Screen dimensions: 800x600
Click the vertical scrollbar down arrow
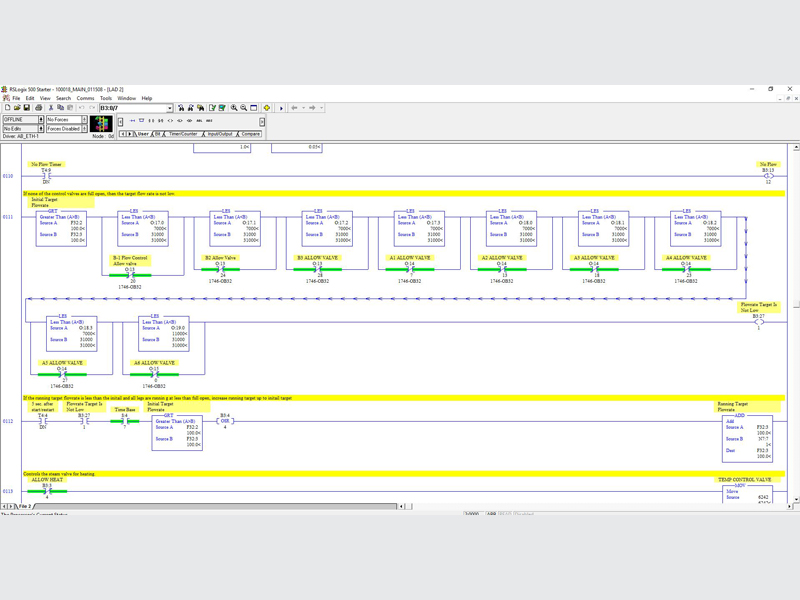tap(796, 499)
